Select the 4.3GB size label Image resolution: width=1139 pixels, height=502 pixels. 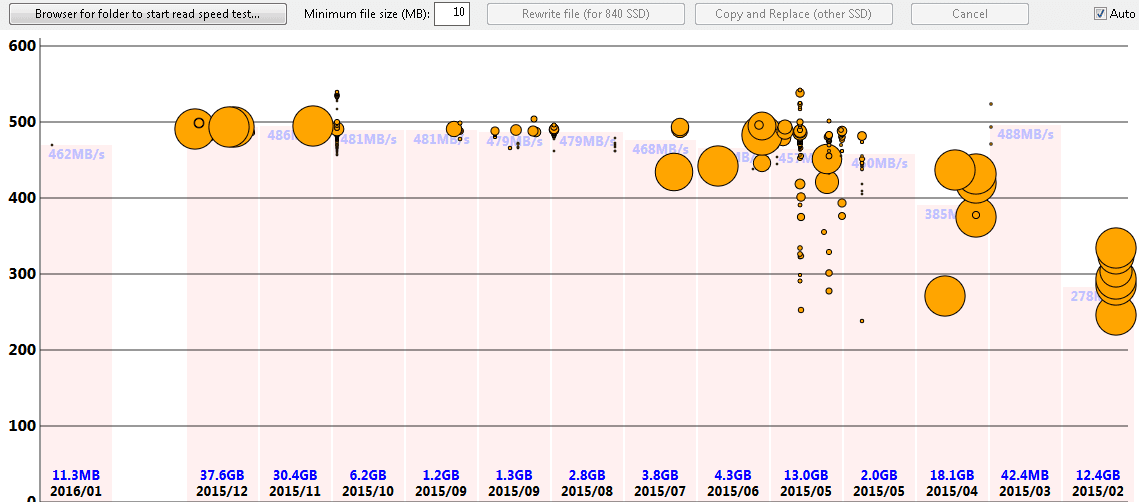pyautogui.click(x=732, y=476)
